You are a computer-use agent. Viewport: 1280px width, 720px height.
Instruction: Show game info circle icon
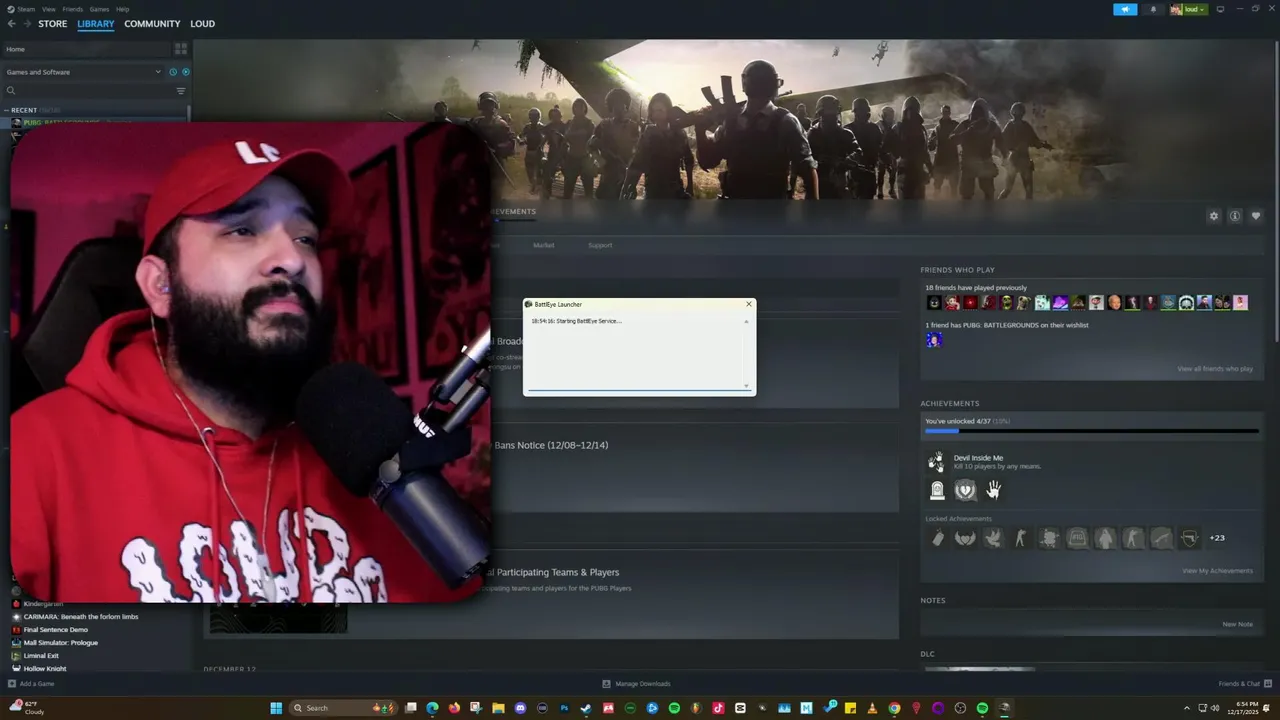click(1235, 216)
